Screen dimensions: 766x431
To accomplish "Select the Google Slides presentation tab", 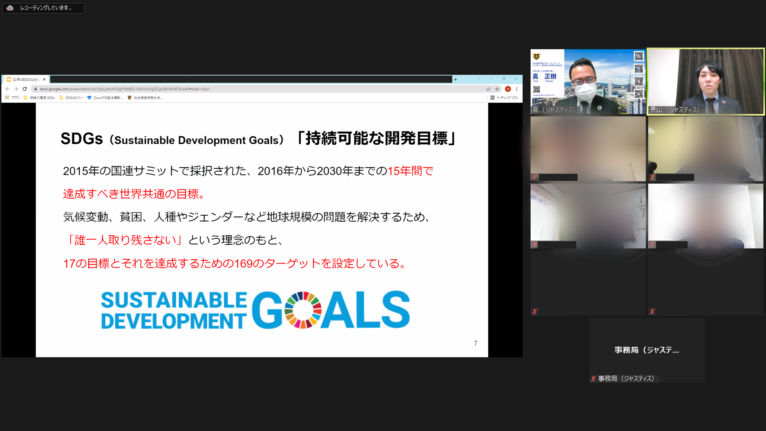I will pyautogui.click(x=25, y=79).
